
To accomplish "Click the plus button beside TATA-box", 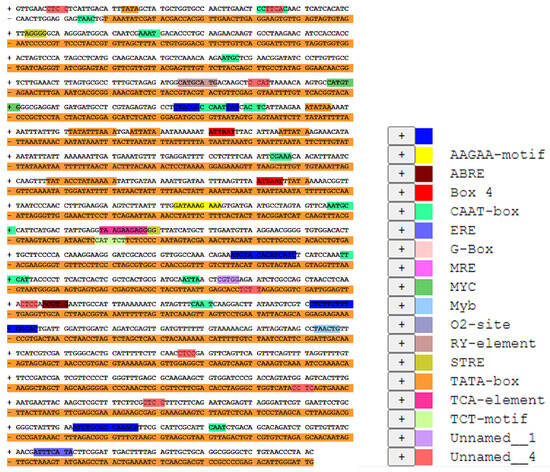I will [401, 382].
